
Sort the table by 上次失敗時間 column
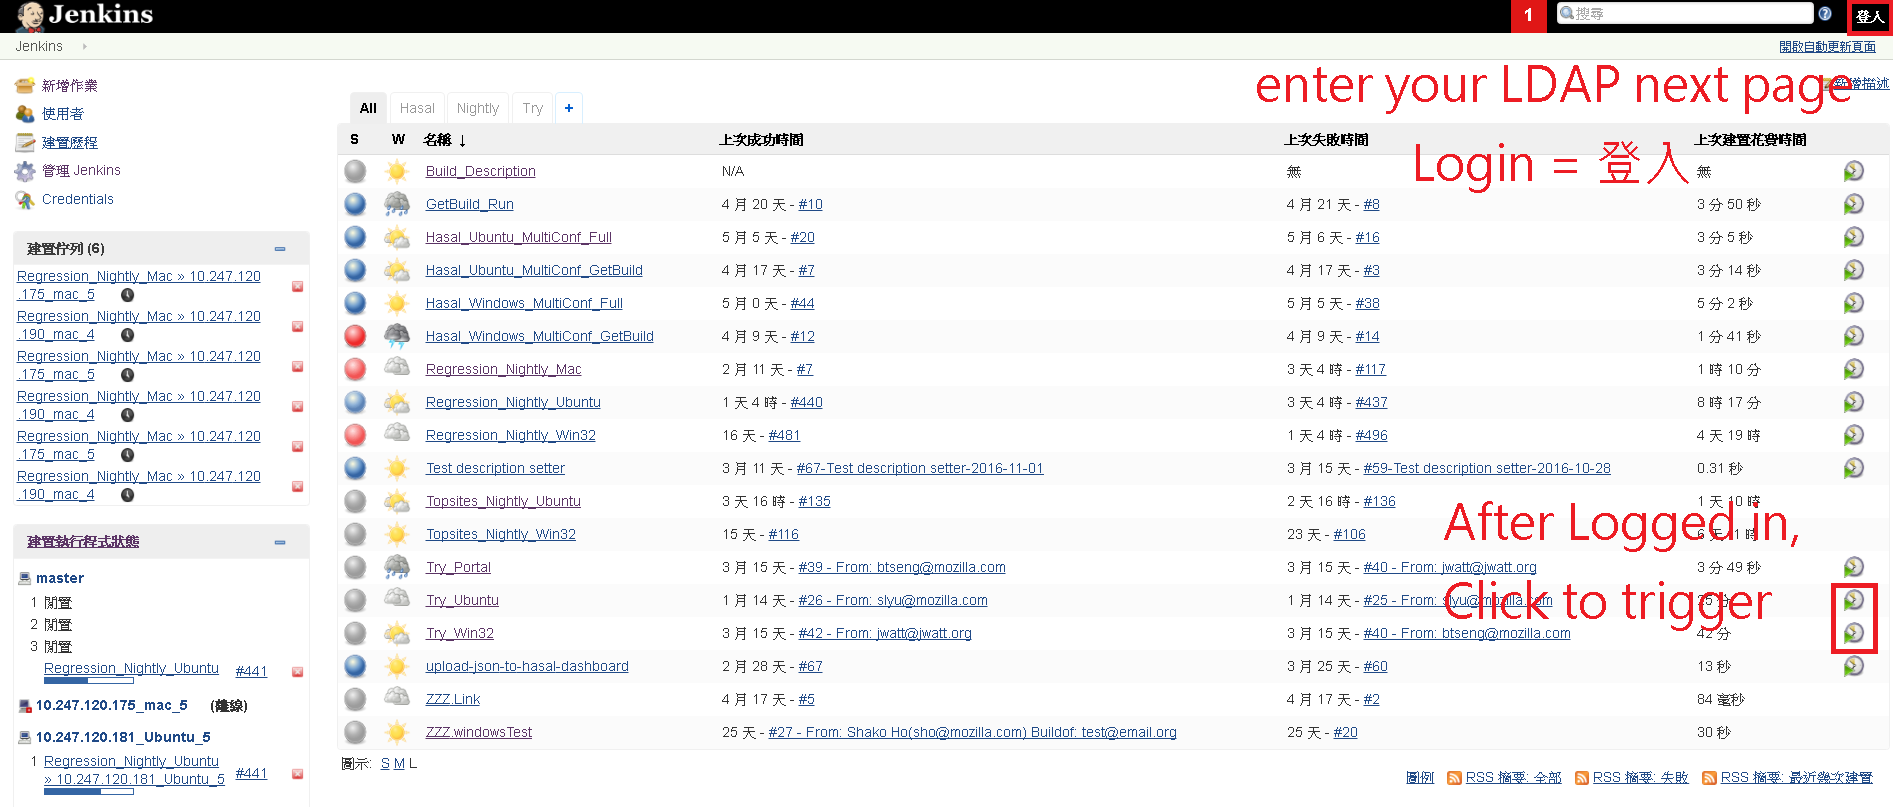(x=1326, y=140)
